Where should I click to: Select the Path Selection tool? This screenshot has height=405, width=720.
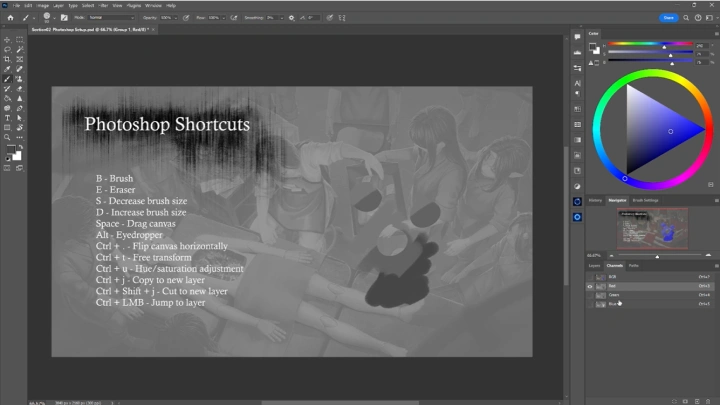pyautogui.click(x=20, y=118)
